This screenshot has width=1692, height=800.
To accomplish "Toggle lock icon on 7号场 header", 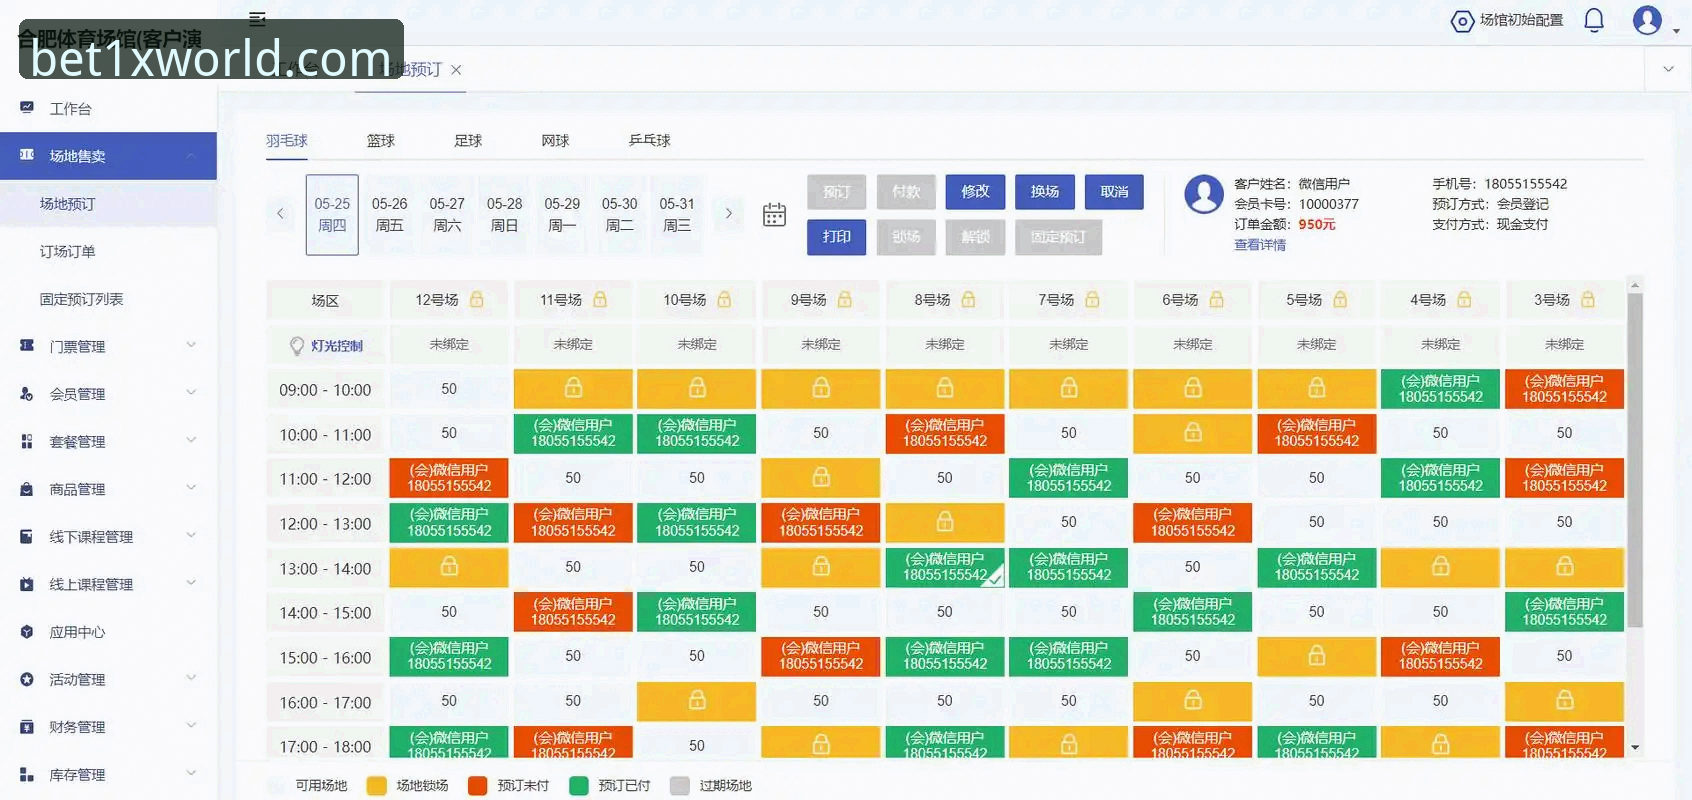I will pyautogui.click(x=1092, y=300).
